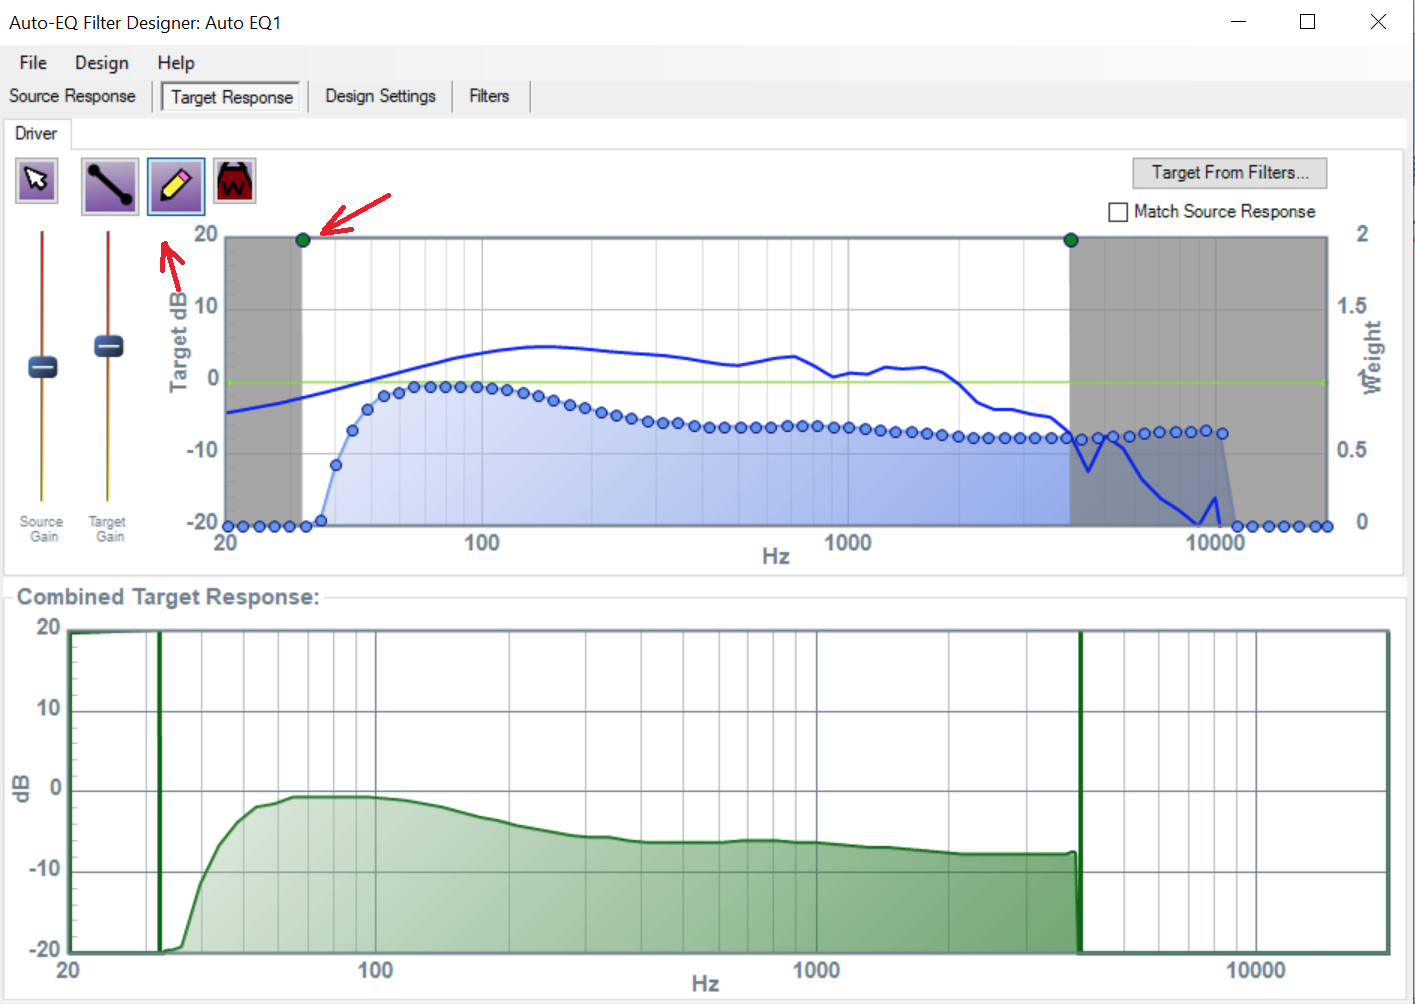Click the Target From Filters button
This screenshot has height=1004, width=1415.
point(1229,173)
